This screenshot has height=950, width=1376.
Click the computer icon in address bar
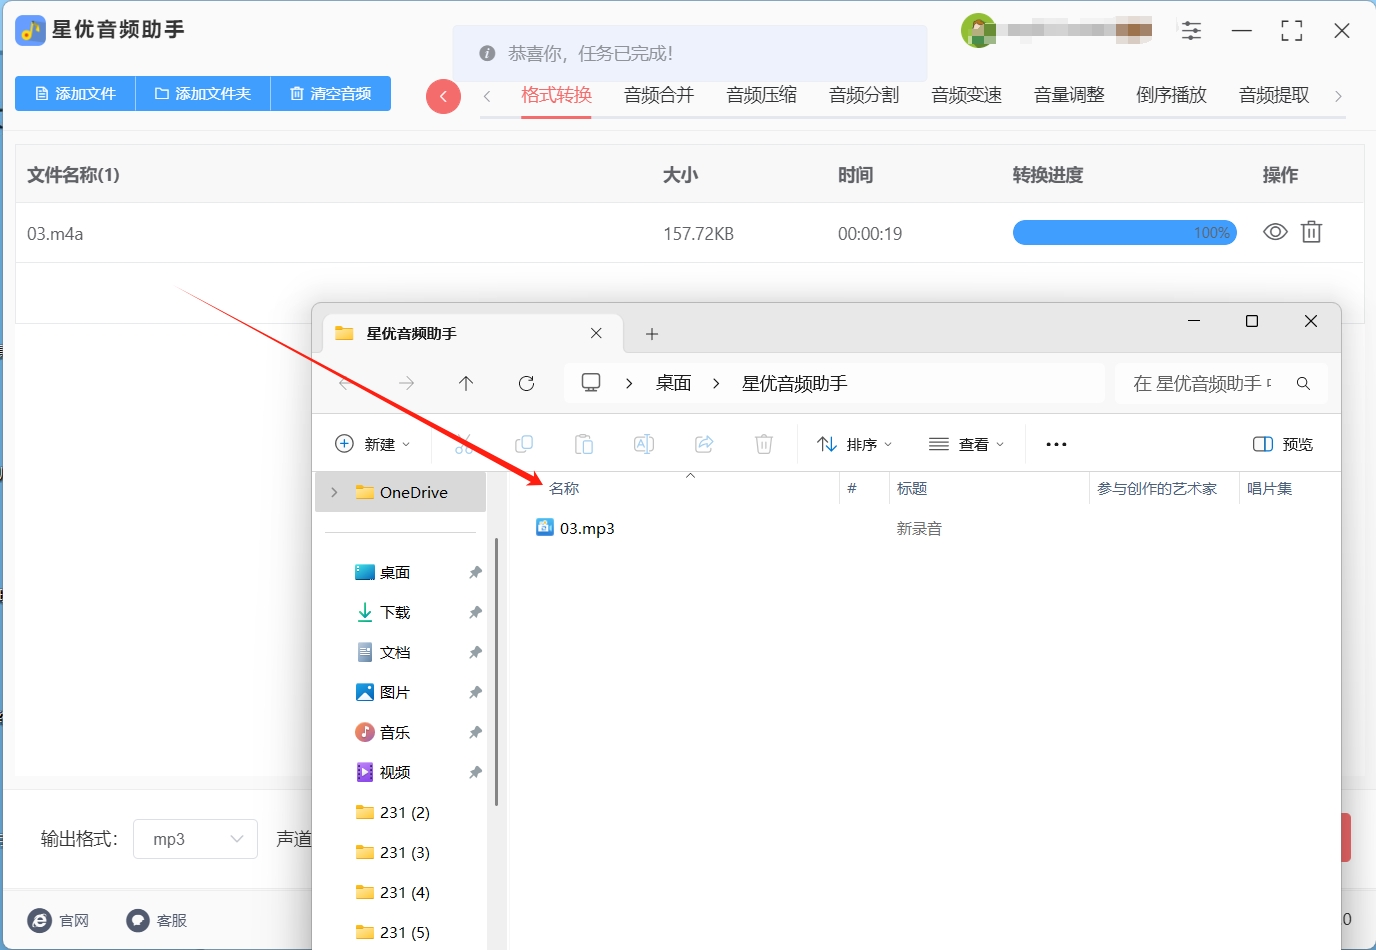tap(591, 383)
